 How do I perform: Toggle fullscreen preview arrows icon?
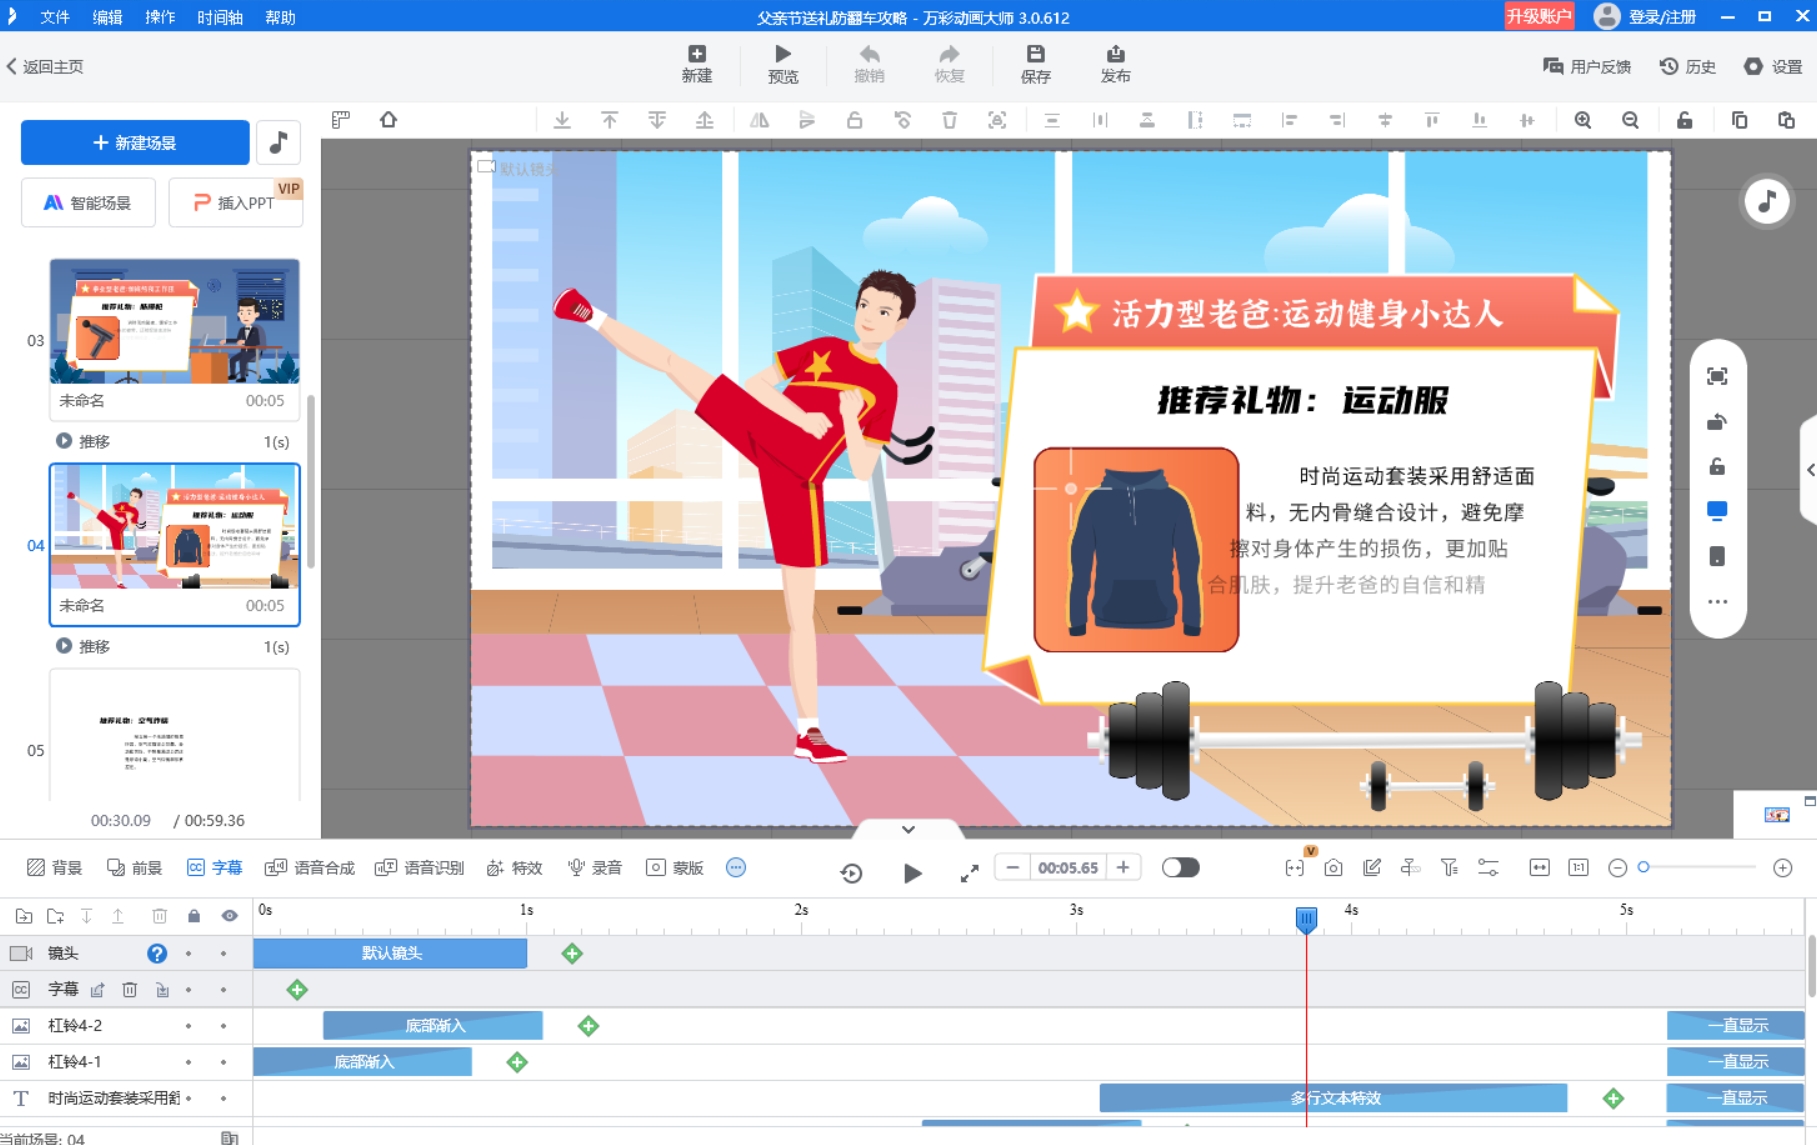pos(969,873)
